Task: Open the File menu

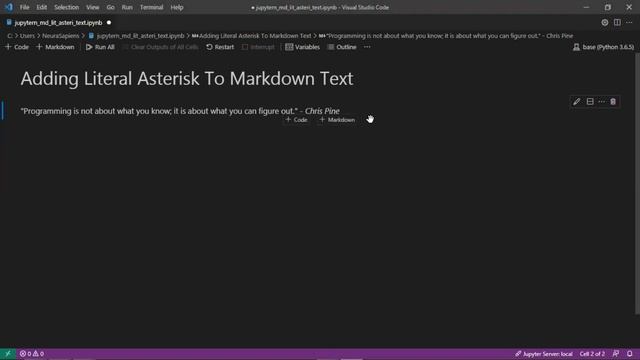Action: (x=24, y=7)
